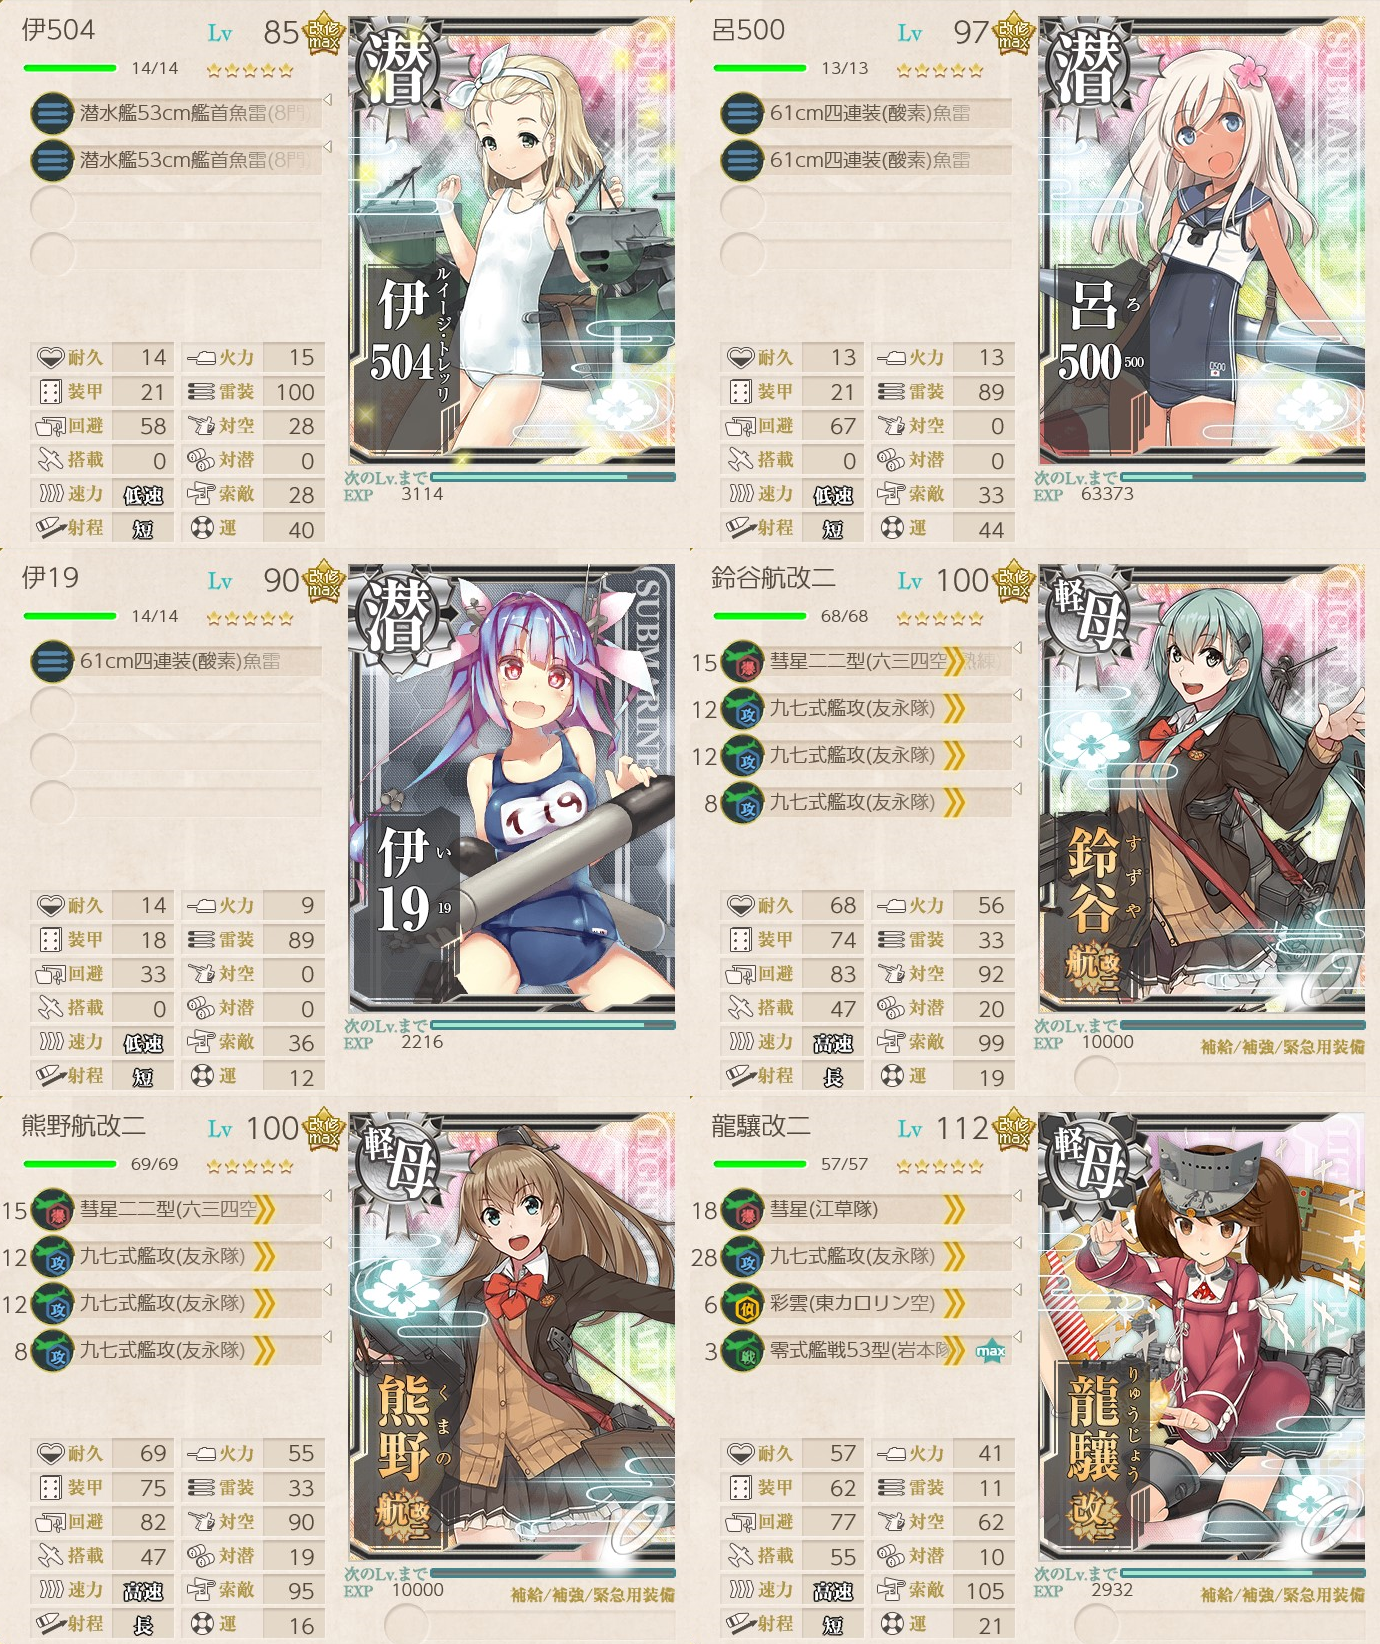Click I-19's 61cm oxygen torpedo icon

point(52,661)
